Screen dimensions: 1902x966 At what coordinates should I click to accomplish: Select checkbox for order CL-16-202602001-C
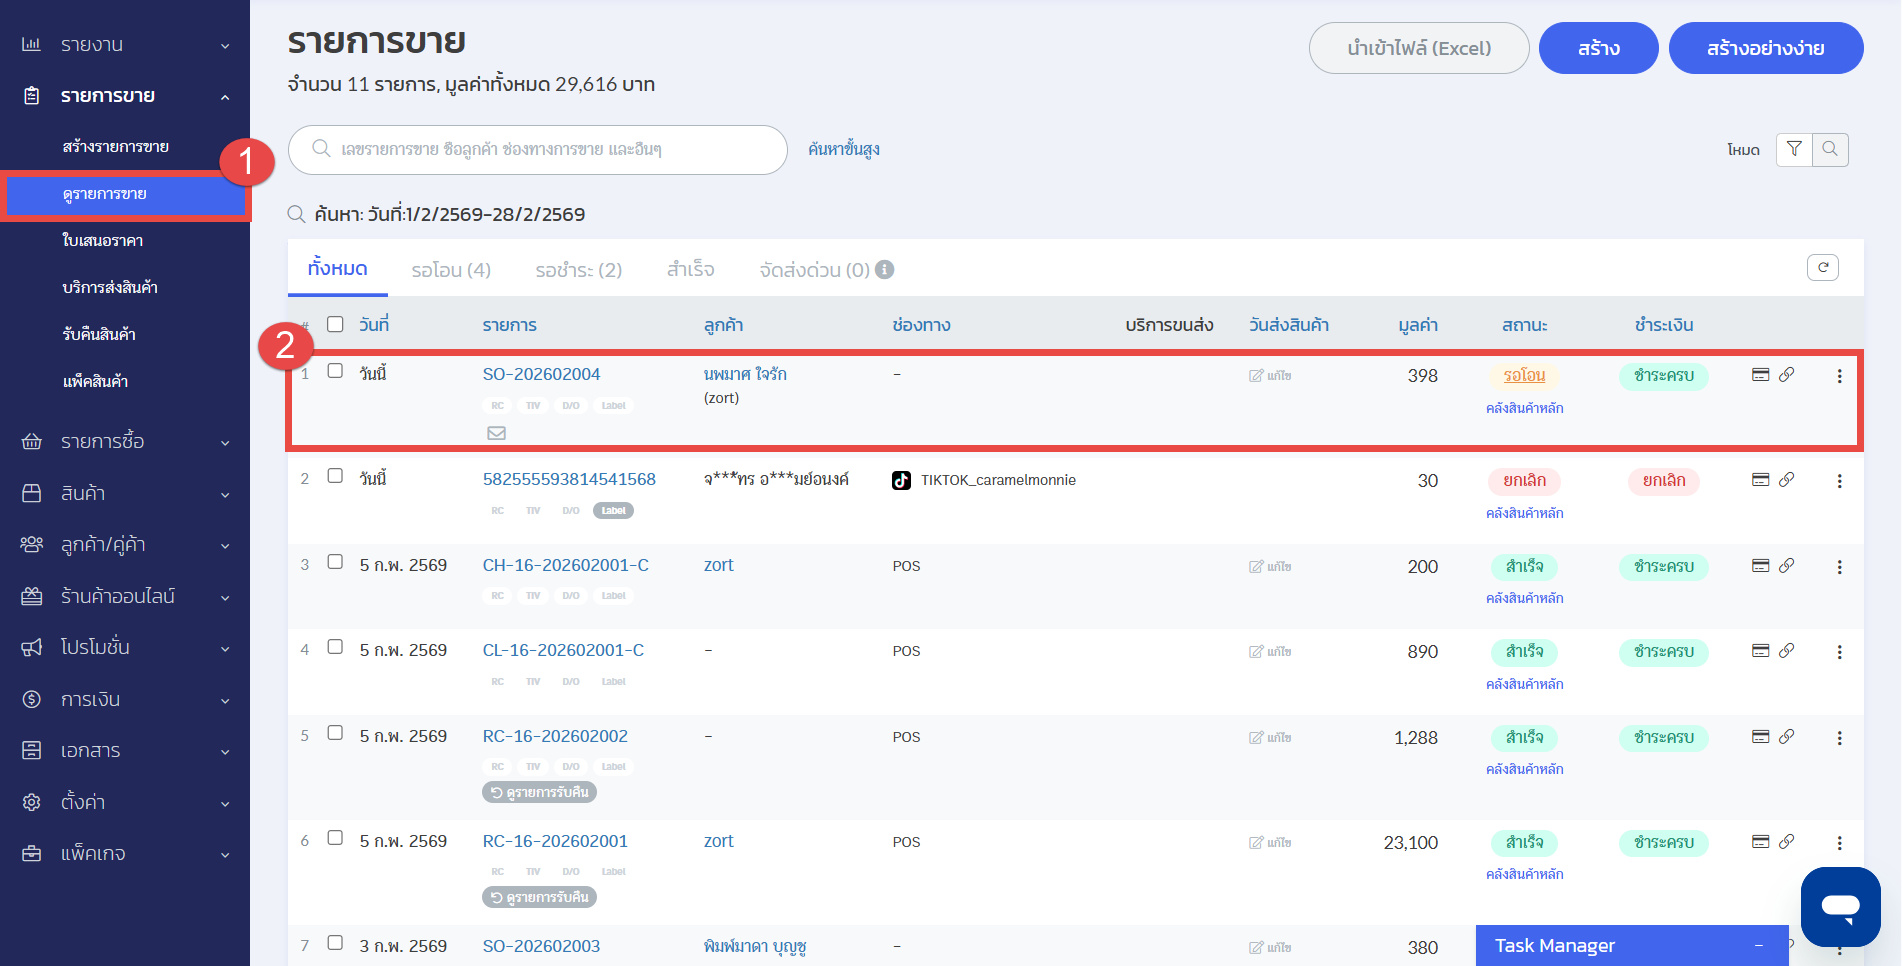pyautogui.click(x=335, y=647)
